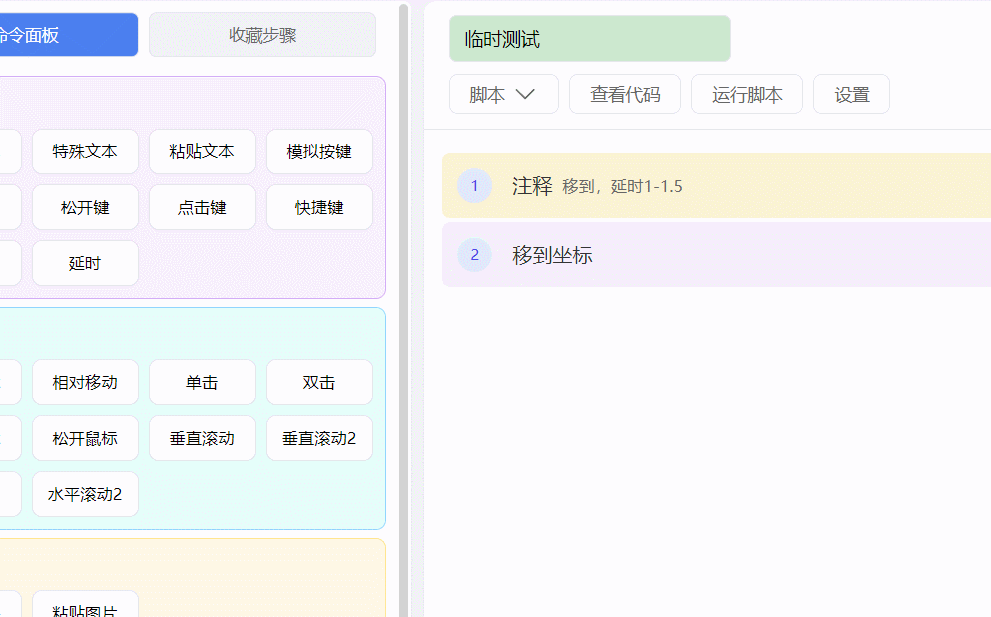
Task: Open the 收藏步骤 tab
Action: 262,35
